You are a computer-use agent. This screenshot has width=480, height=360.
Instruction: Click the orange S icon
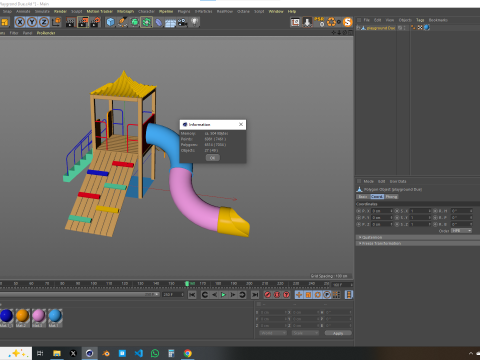[348, 22]
